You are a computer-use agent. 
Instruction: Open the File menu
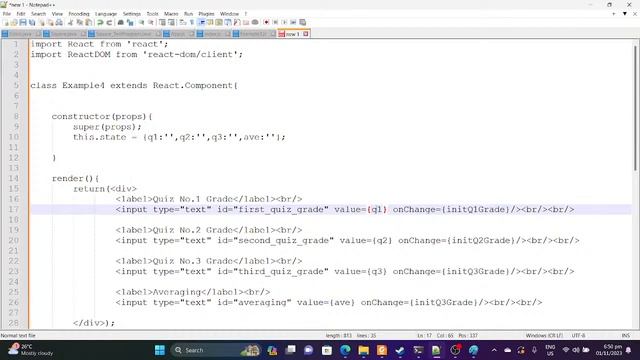[7, 14]
